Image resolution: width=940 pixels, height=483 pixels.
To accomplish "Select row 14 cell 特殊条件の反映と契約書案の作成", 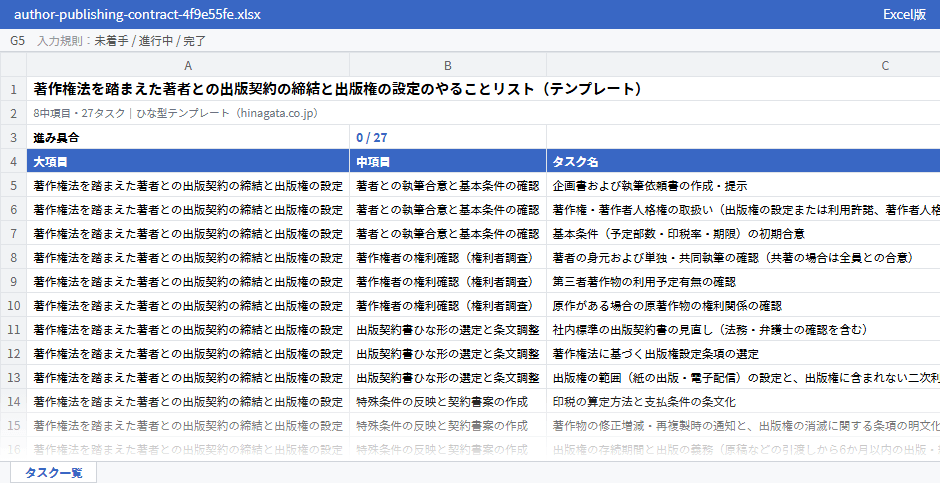I will [x=448, y=402].
